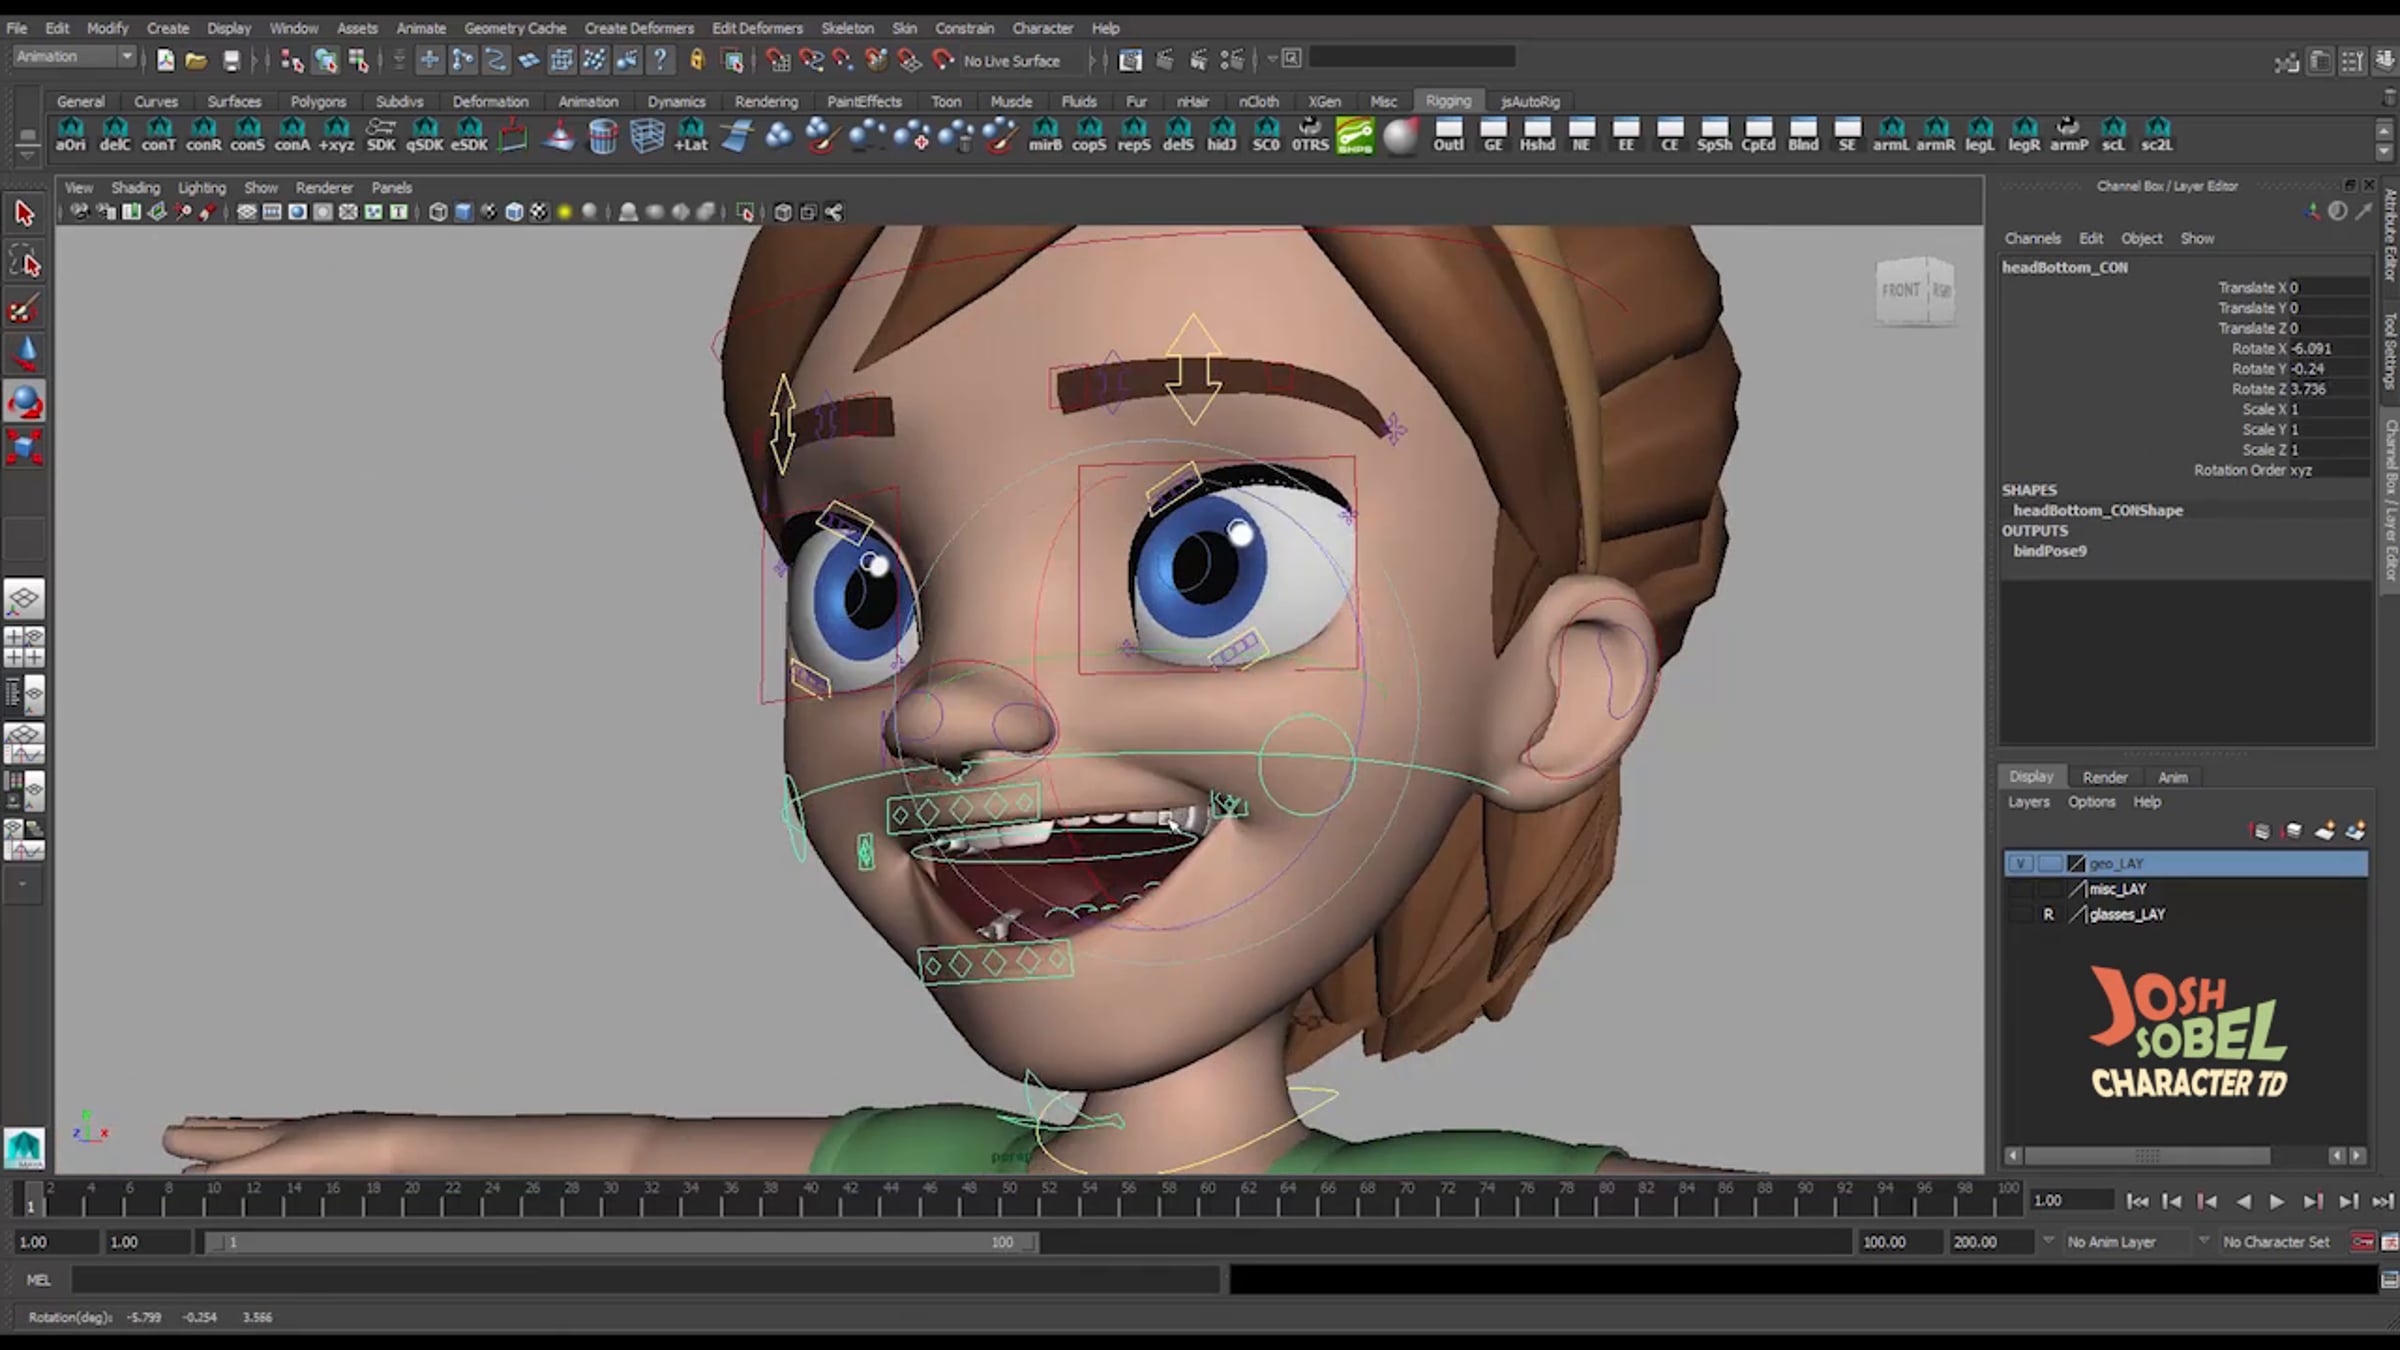Click the lock selection padlock icon

698,60
